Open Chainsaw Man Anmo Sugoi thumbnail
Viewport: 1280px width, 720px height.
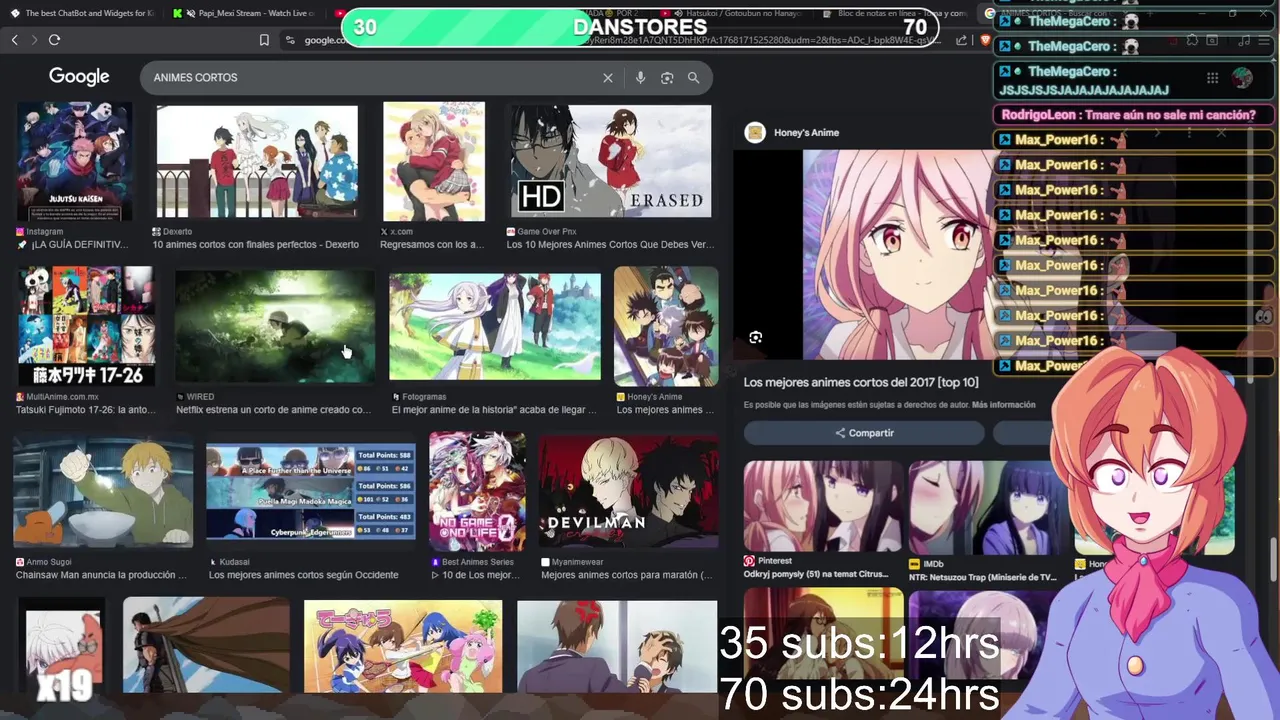point(103,491)
